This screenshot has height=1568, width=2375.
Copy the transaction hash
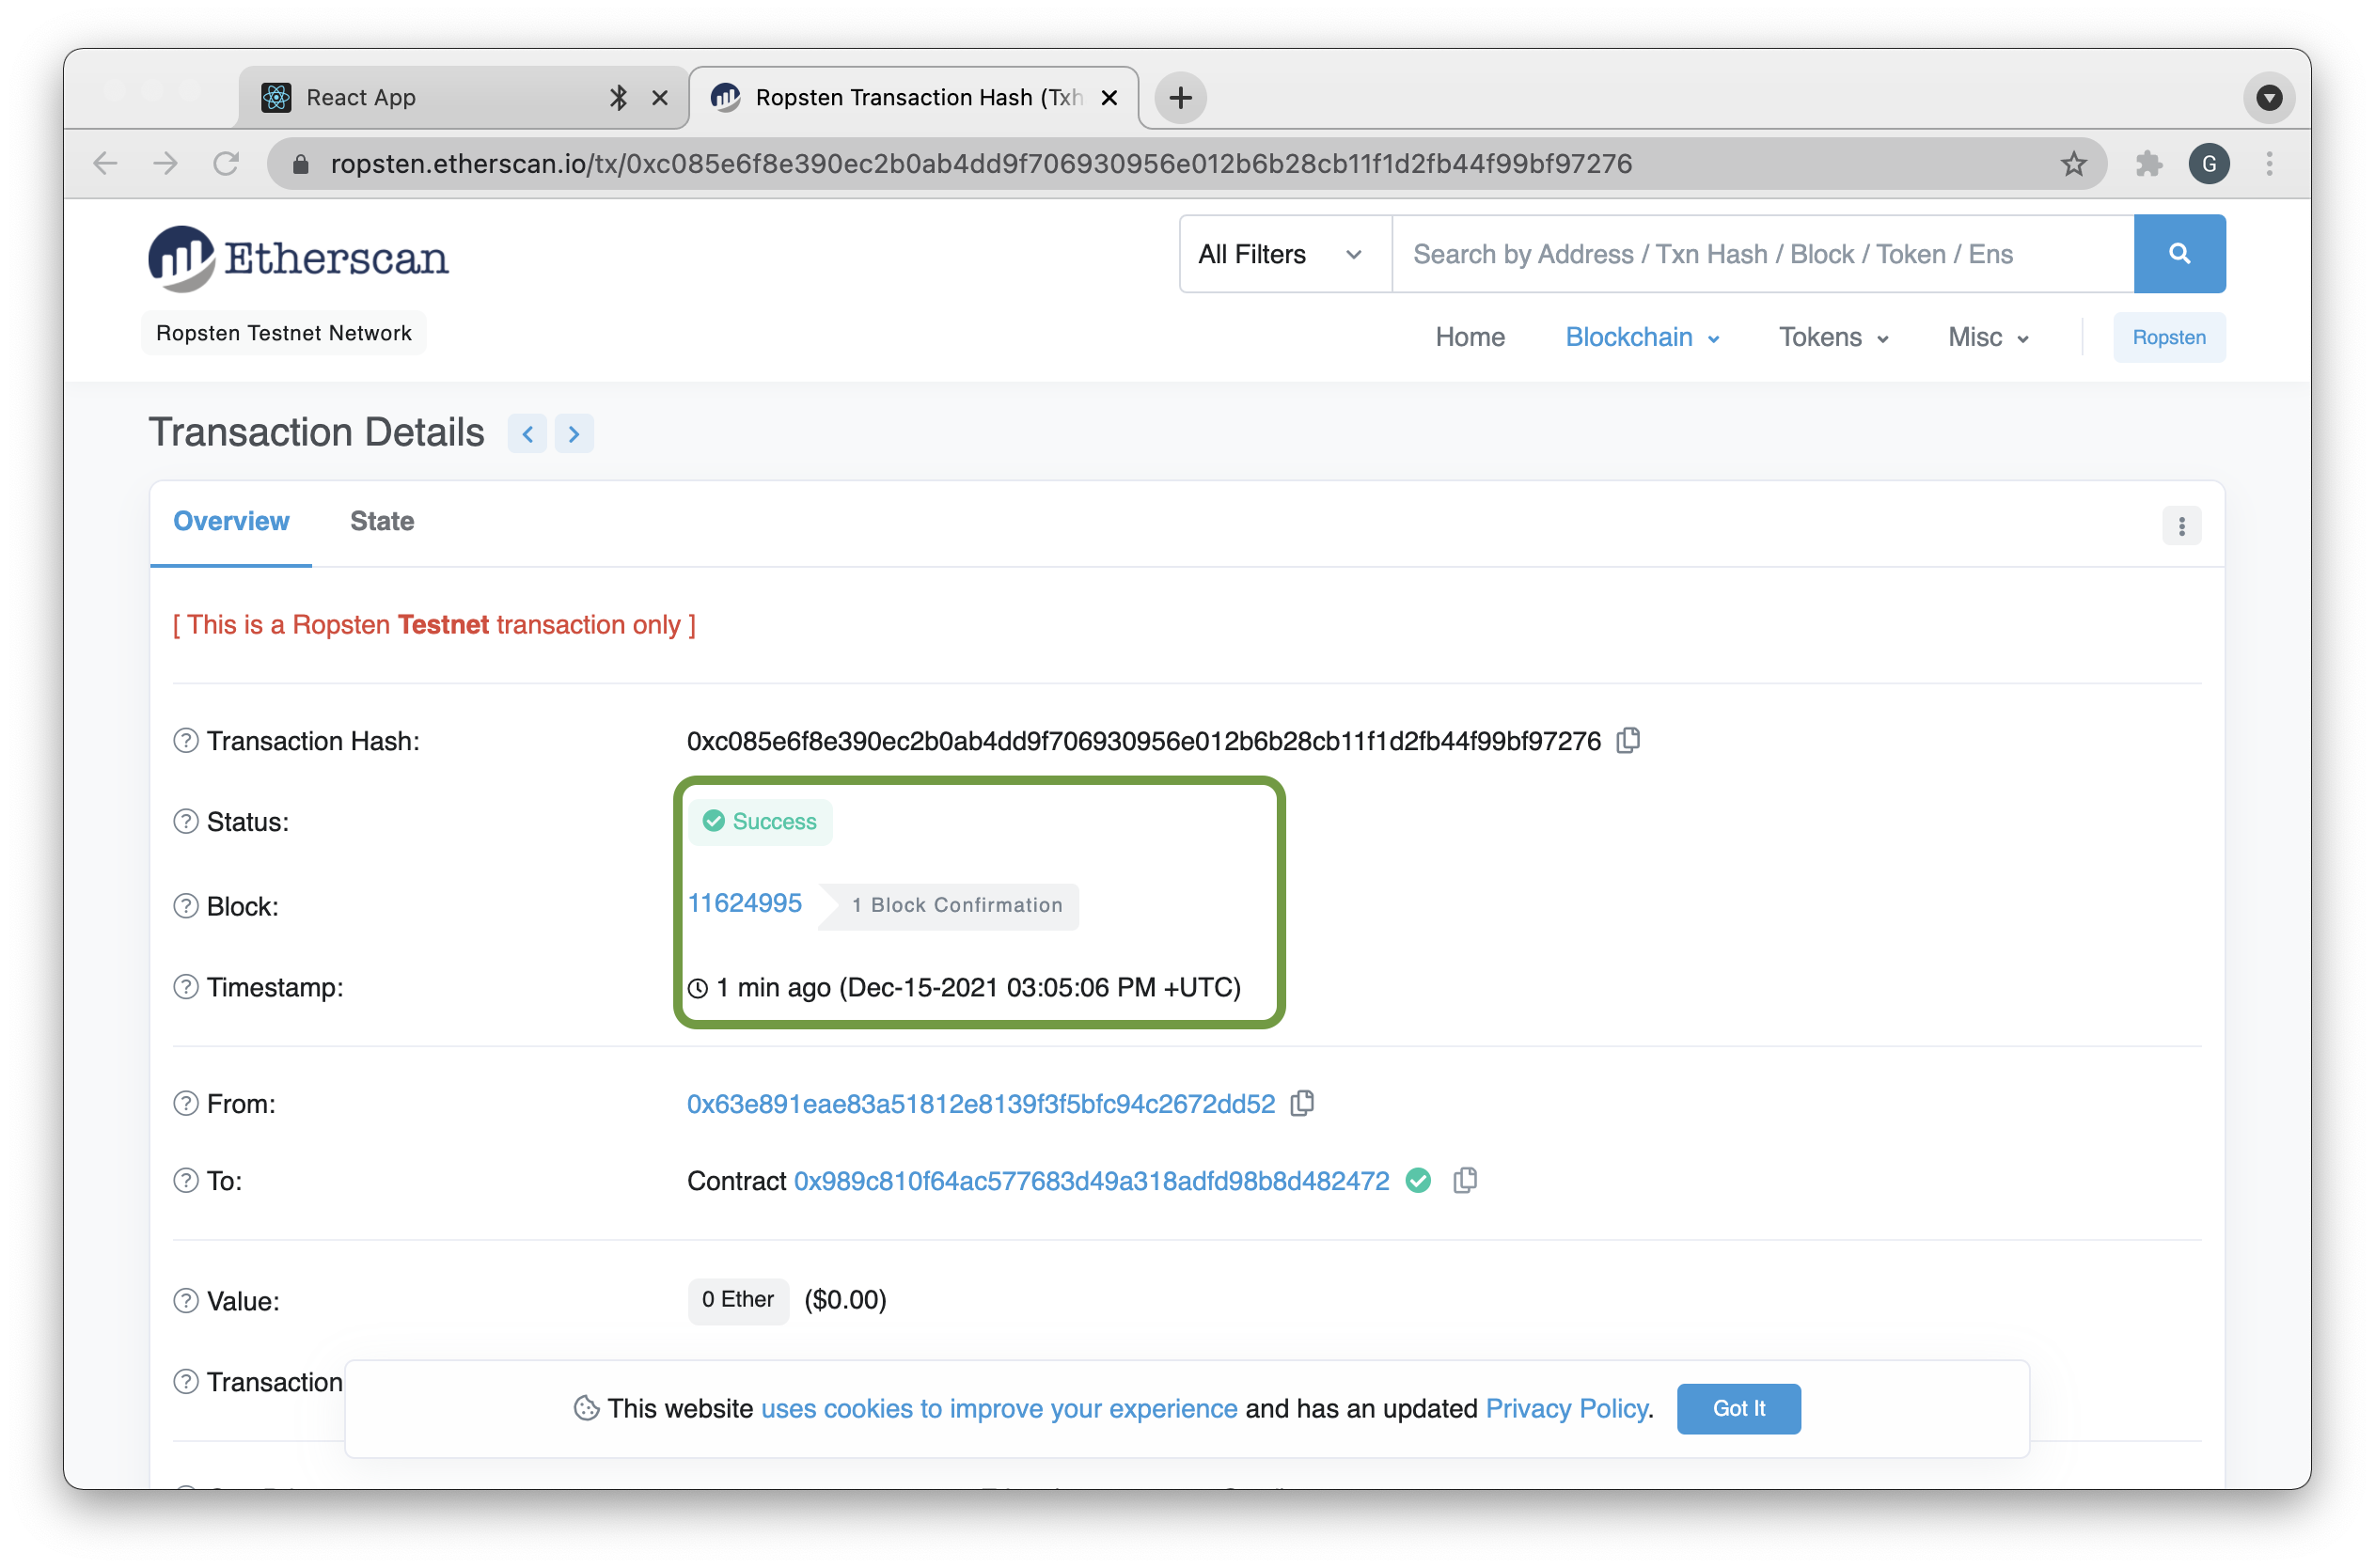[1628, 740]
